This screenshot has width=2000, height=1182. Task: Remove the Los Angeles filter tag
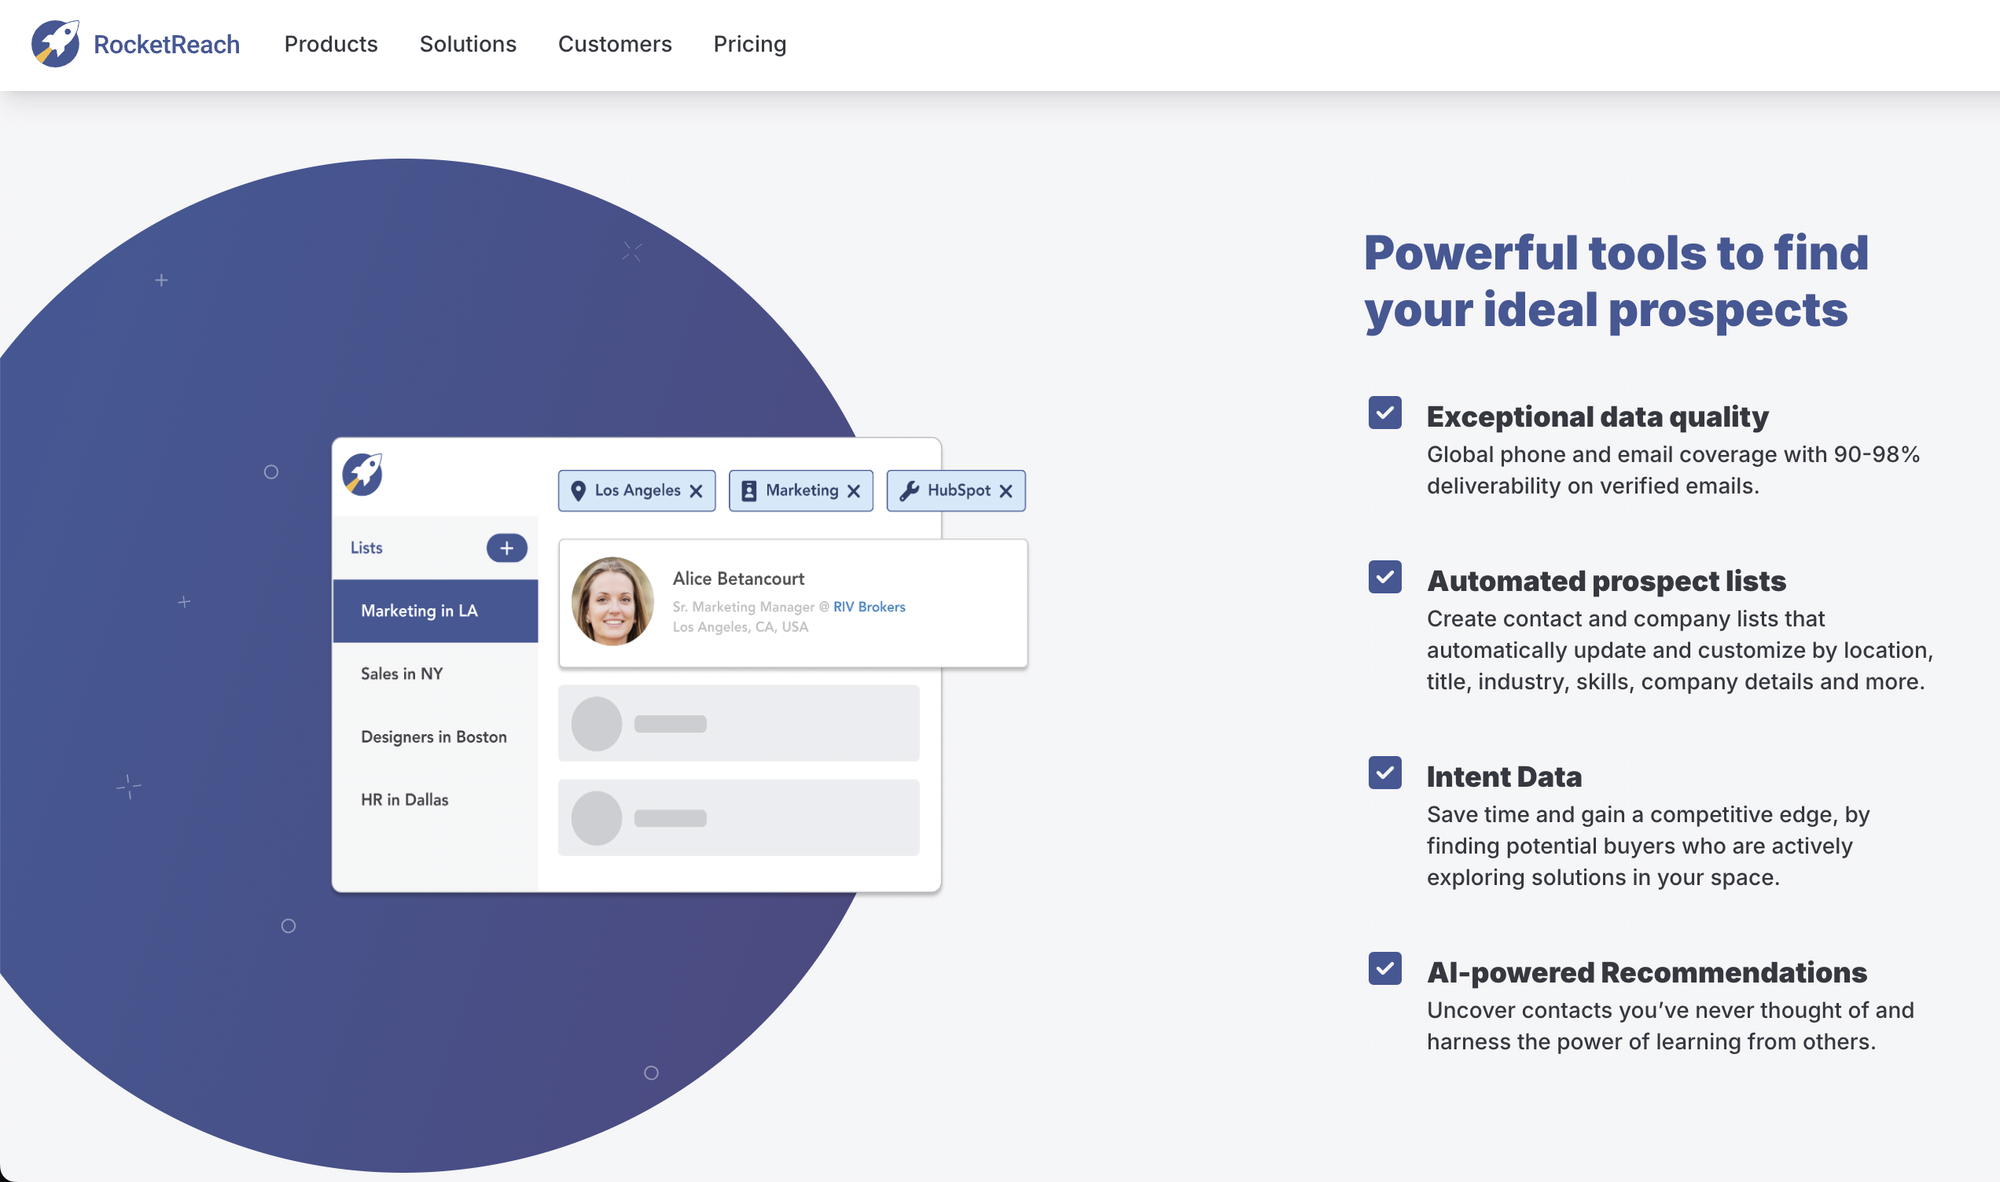[x=696, y=491]
